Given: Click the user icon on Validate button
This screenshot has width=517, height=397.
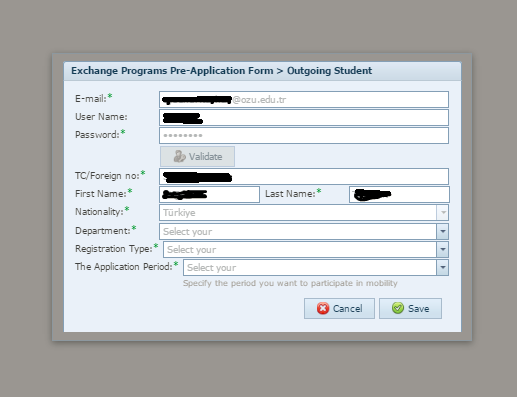Looking at the screenshot, I should (179, 156).
